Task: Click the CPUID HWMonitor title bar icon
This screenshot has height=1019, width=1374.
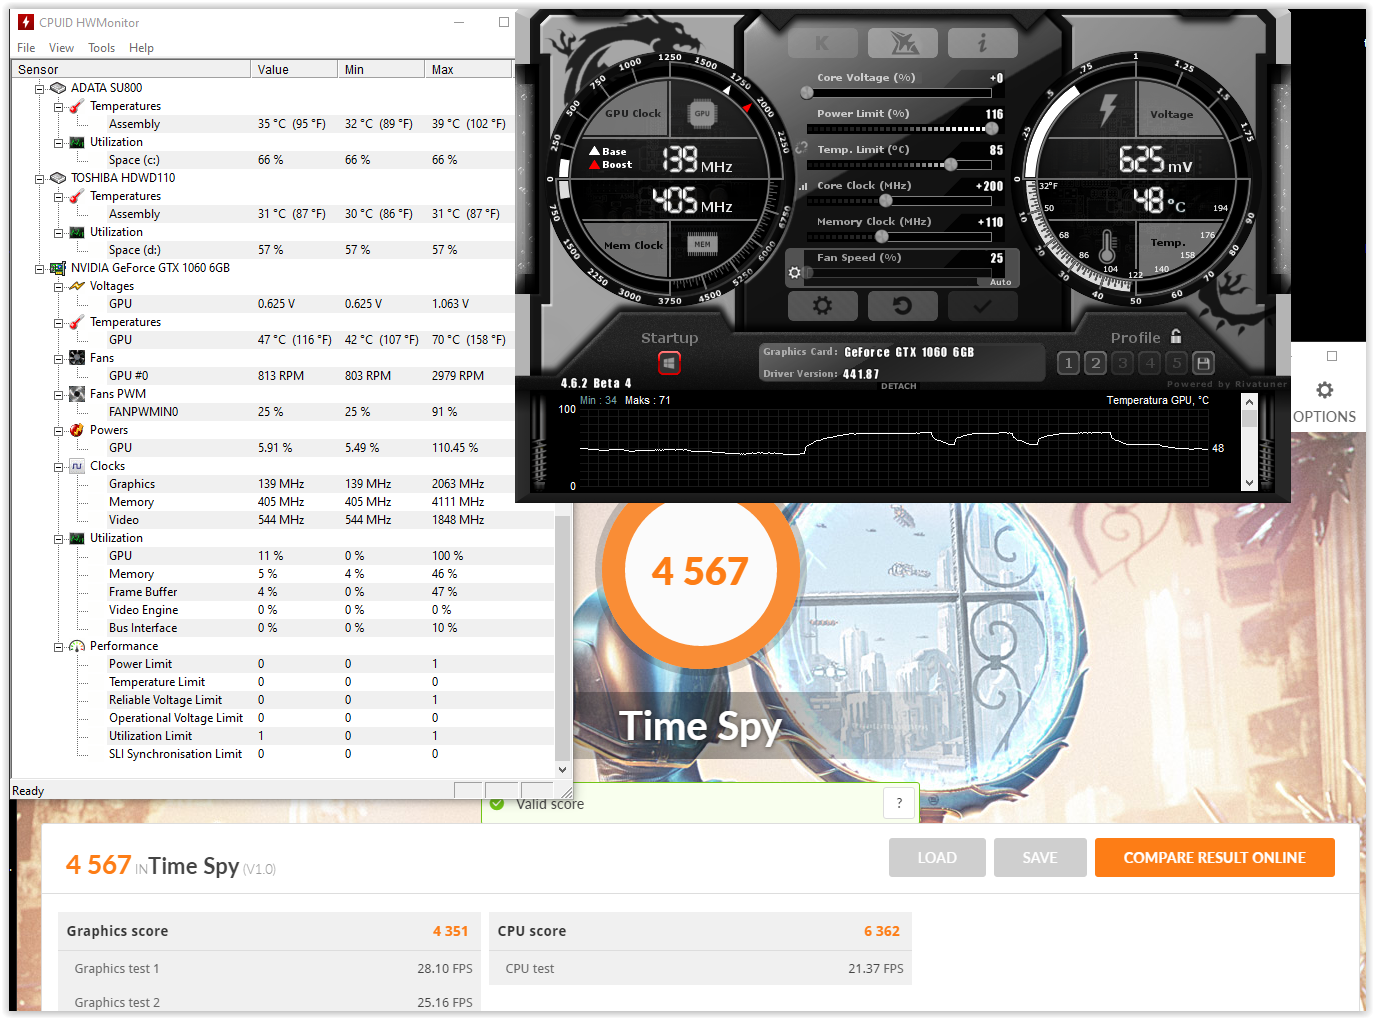Action: click(26, 22)
